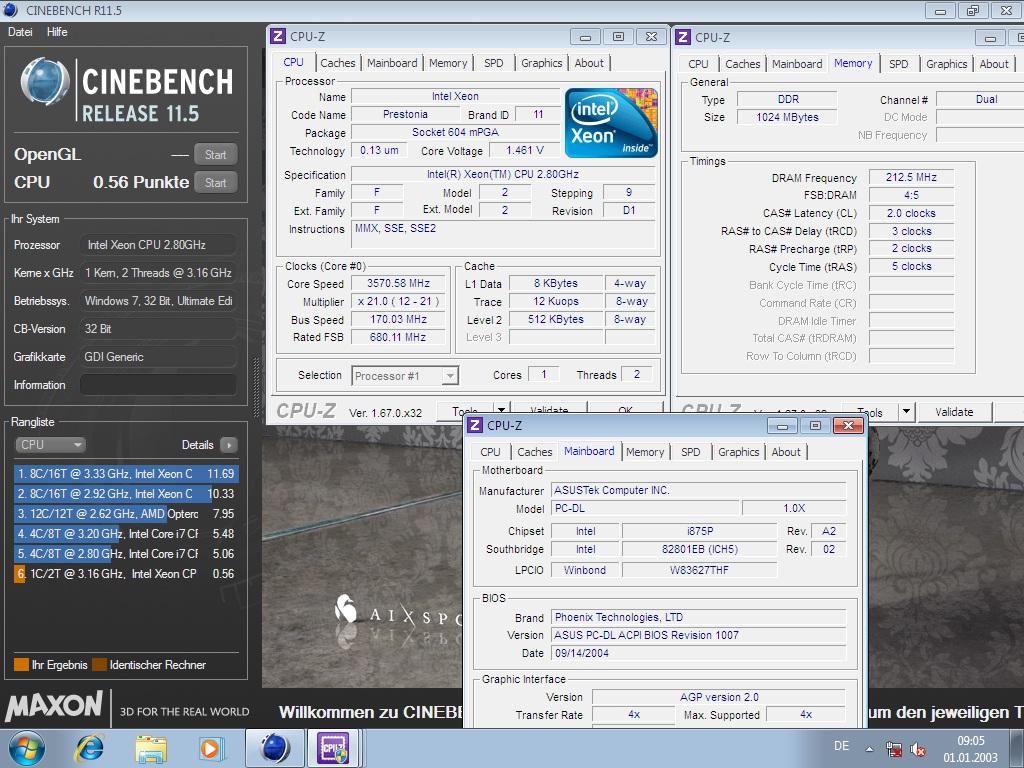Switch to Caches tab in CPU window
The width and height of the screenshot is (1024, 768).
(x=338, y=63)
